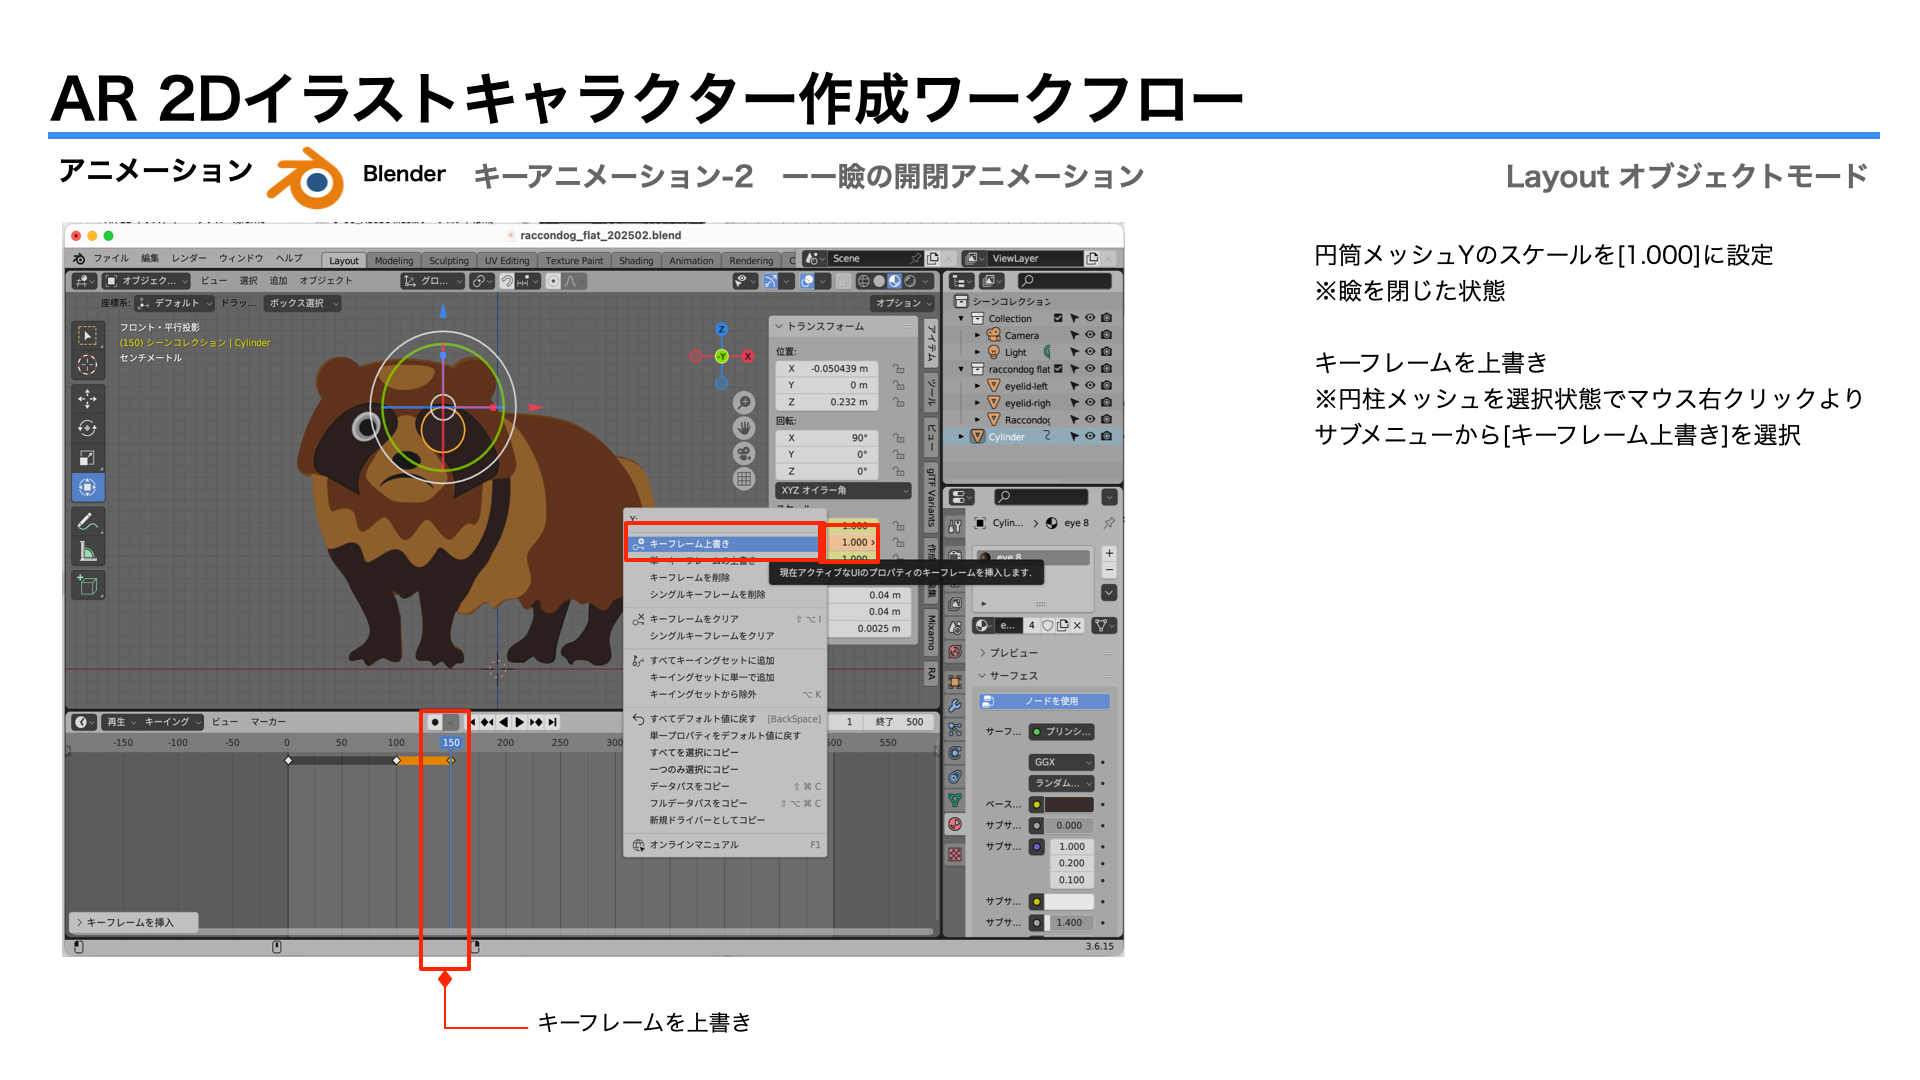Image resolution: width=1920 pixels, height=1080 pixels.
Task: Choose Delete Keyframe in context menu
Action: tap(724, 578)
